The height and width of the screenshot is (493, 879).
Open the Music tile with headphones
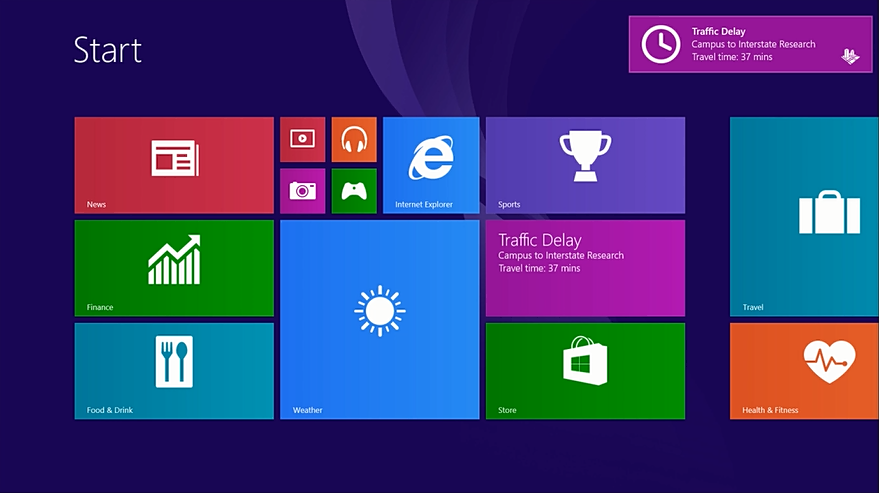point(354,139)
